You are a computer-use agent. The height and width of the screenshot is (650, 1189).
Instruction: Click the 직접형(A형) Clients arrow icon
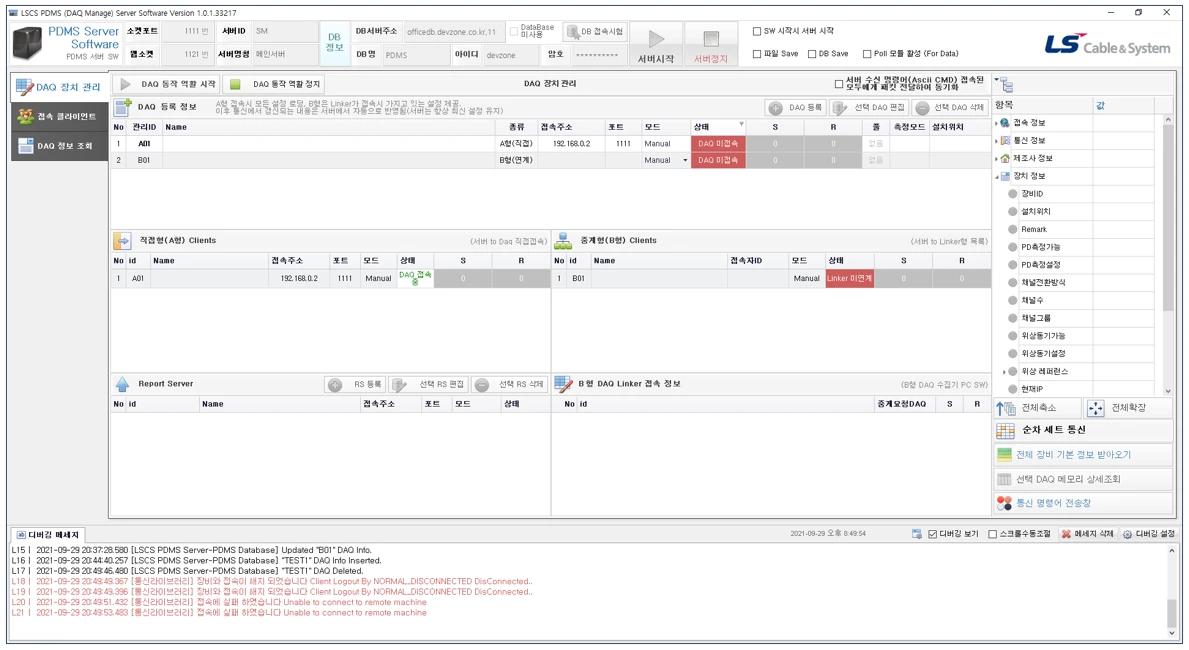122,241
